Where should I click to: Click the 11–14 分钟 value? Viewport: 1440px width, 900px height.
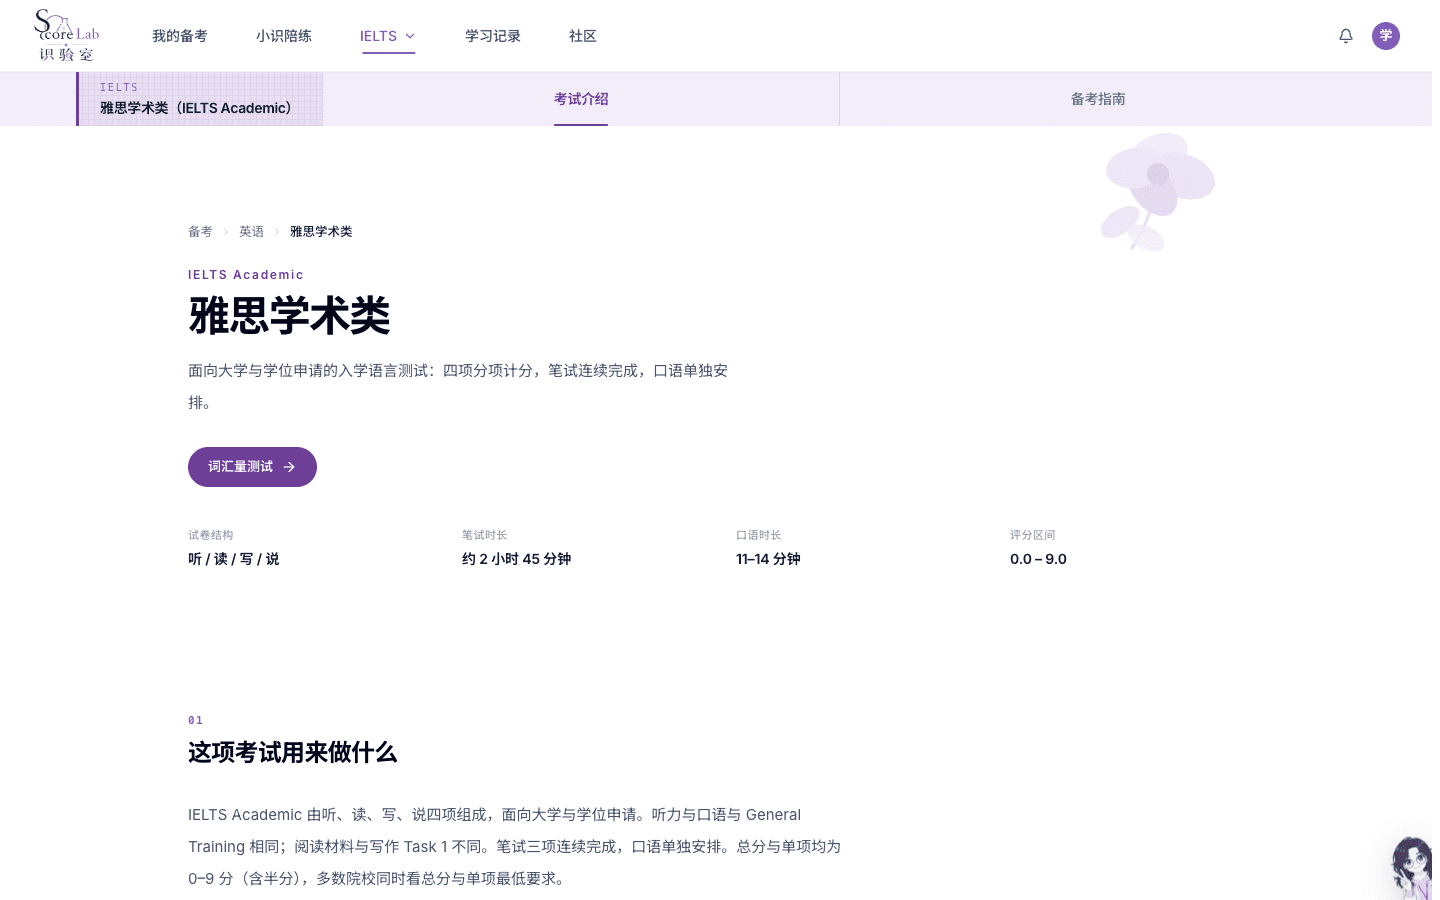point(768,559)
